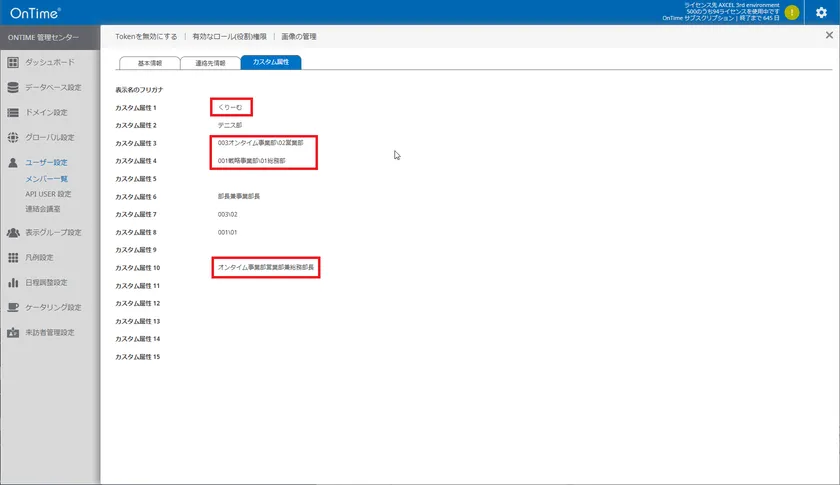The width and height of the screenshot is (840, 485).
Task: Close the user detail panel
Action: (x=829, y=34)
